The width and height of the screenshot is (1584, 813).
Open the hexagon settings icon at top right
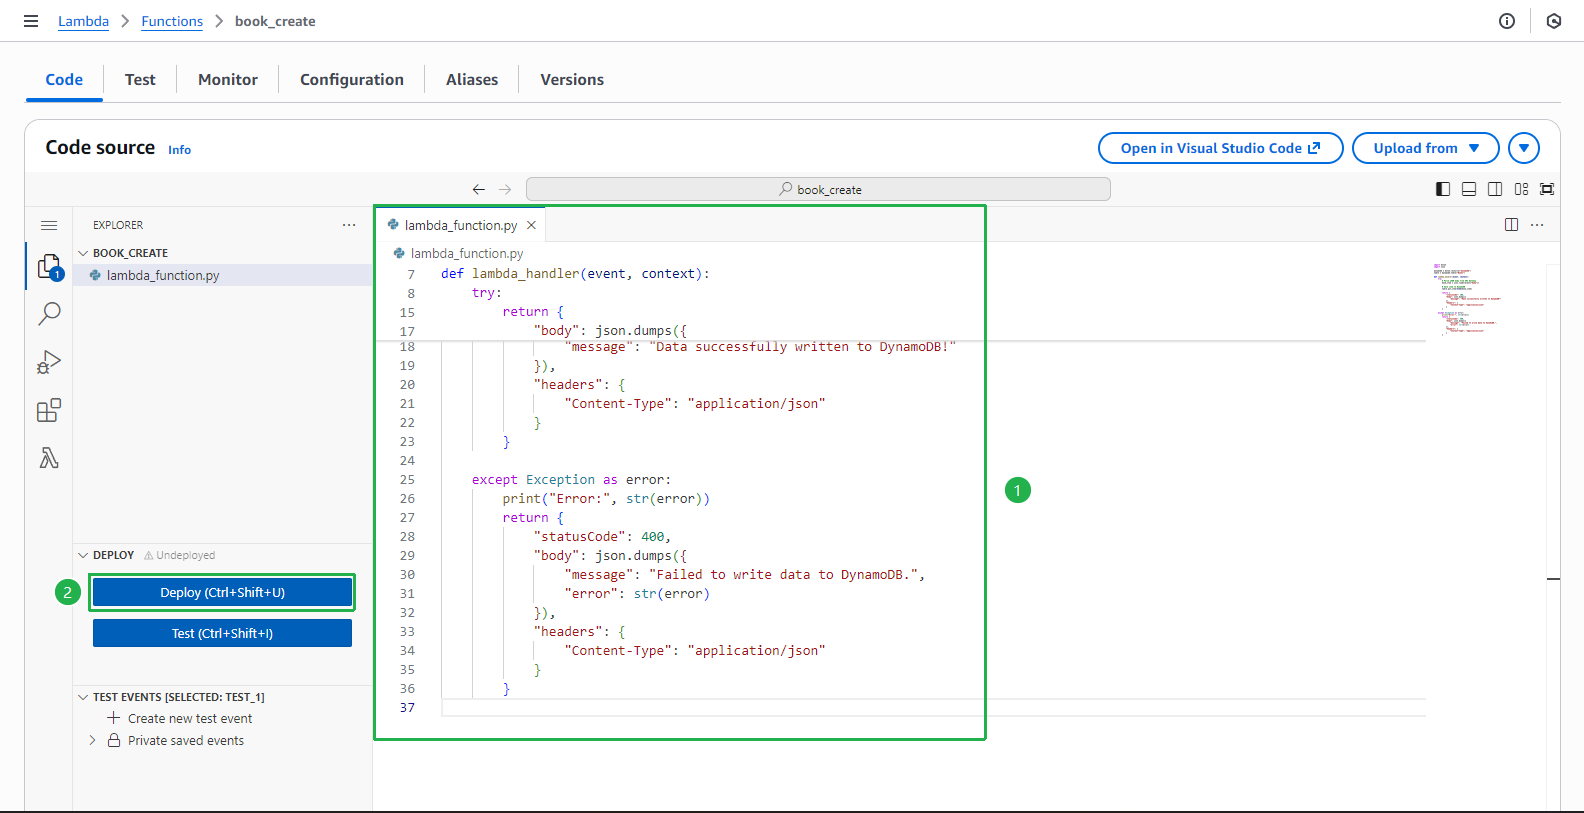pos(1554,21)
